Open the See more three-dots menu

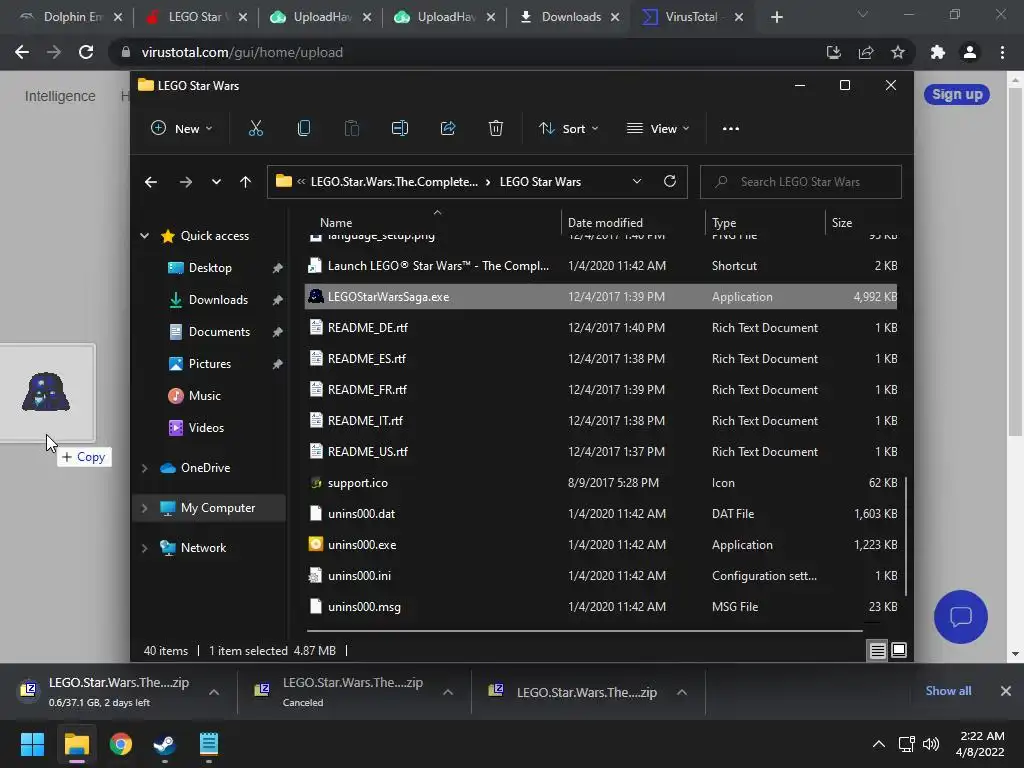coord(731,129)
